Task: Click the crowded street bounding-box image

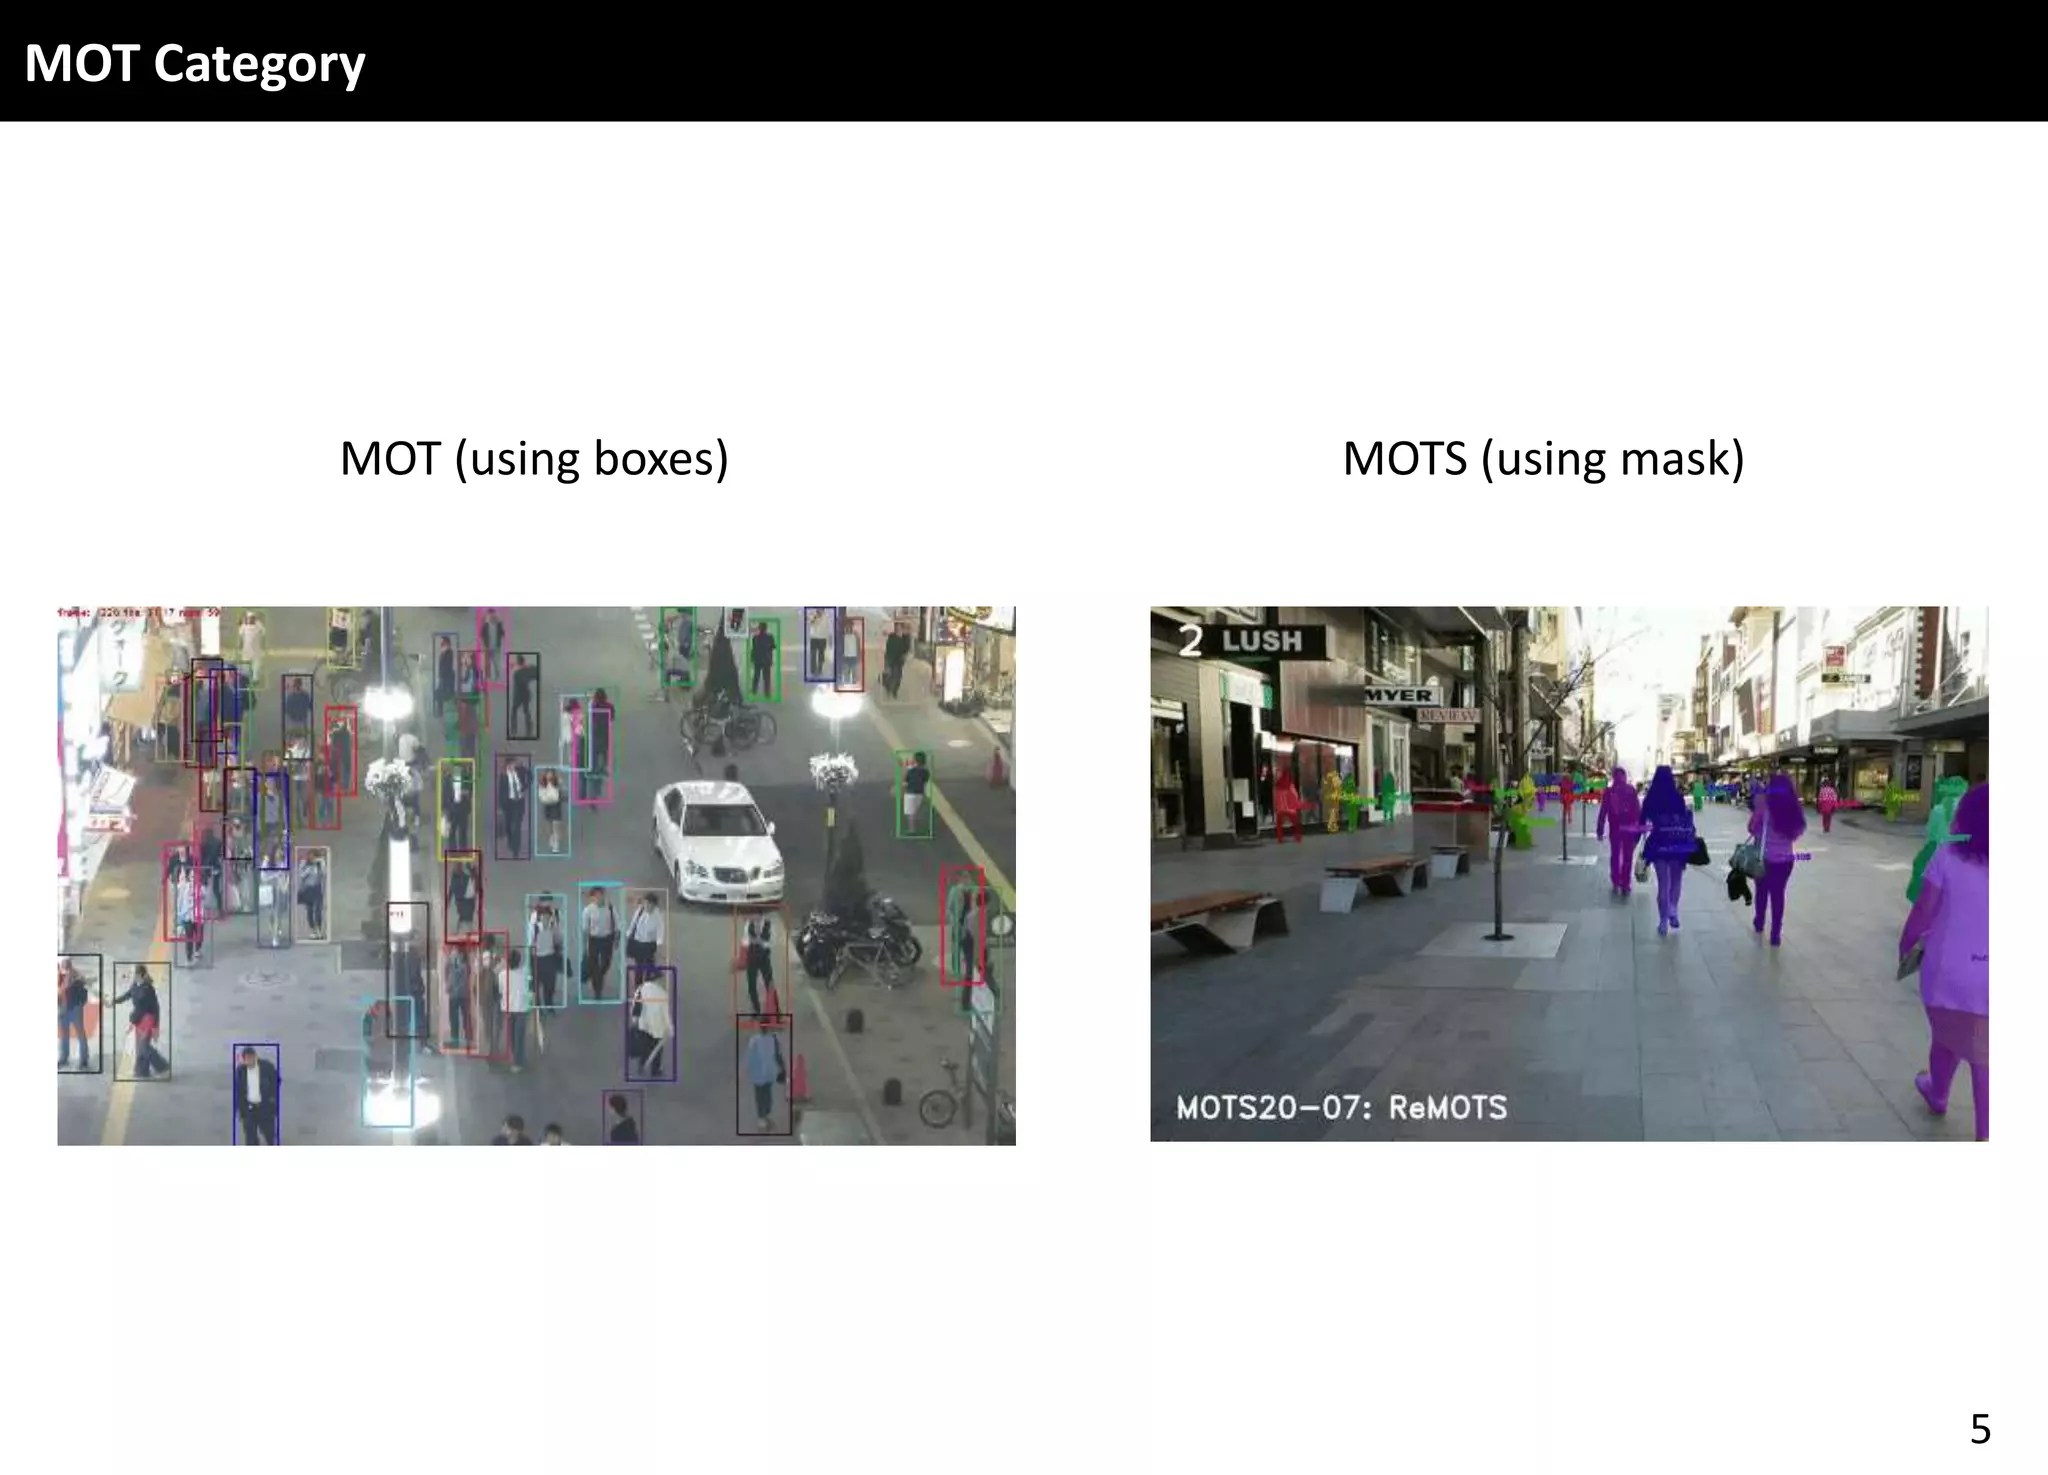Action: tap(536, 875)
